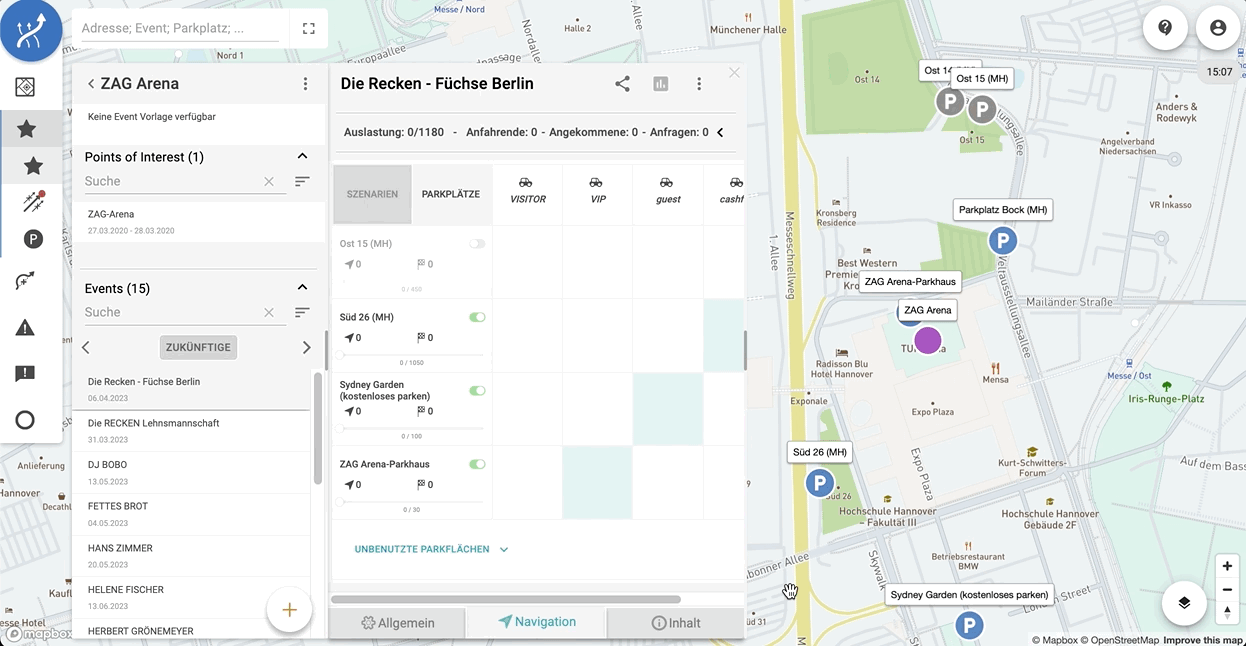Go to previous events period
Image resolution: width=1246 pixels, height=646 pixels.
pos(86,348)
